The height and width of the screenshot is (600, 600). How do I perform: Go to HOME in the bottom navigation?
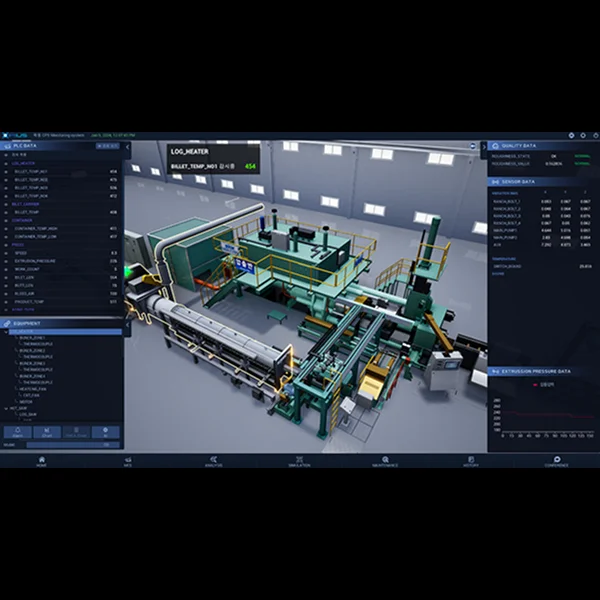(x=42, y=461)
